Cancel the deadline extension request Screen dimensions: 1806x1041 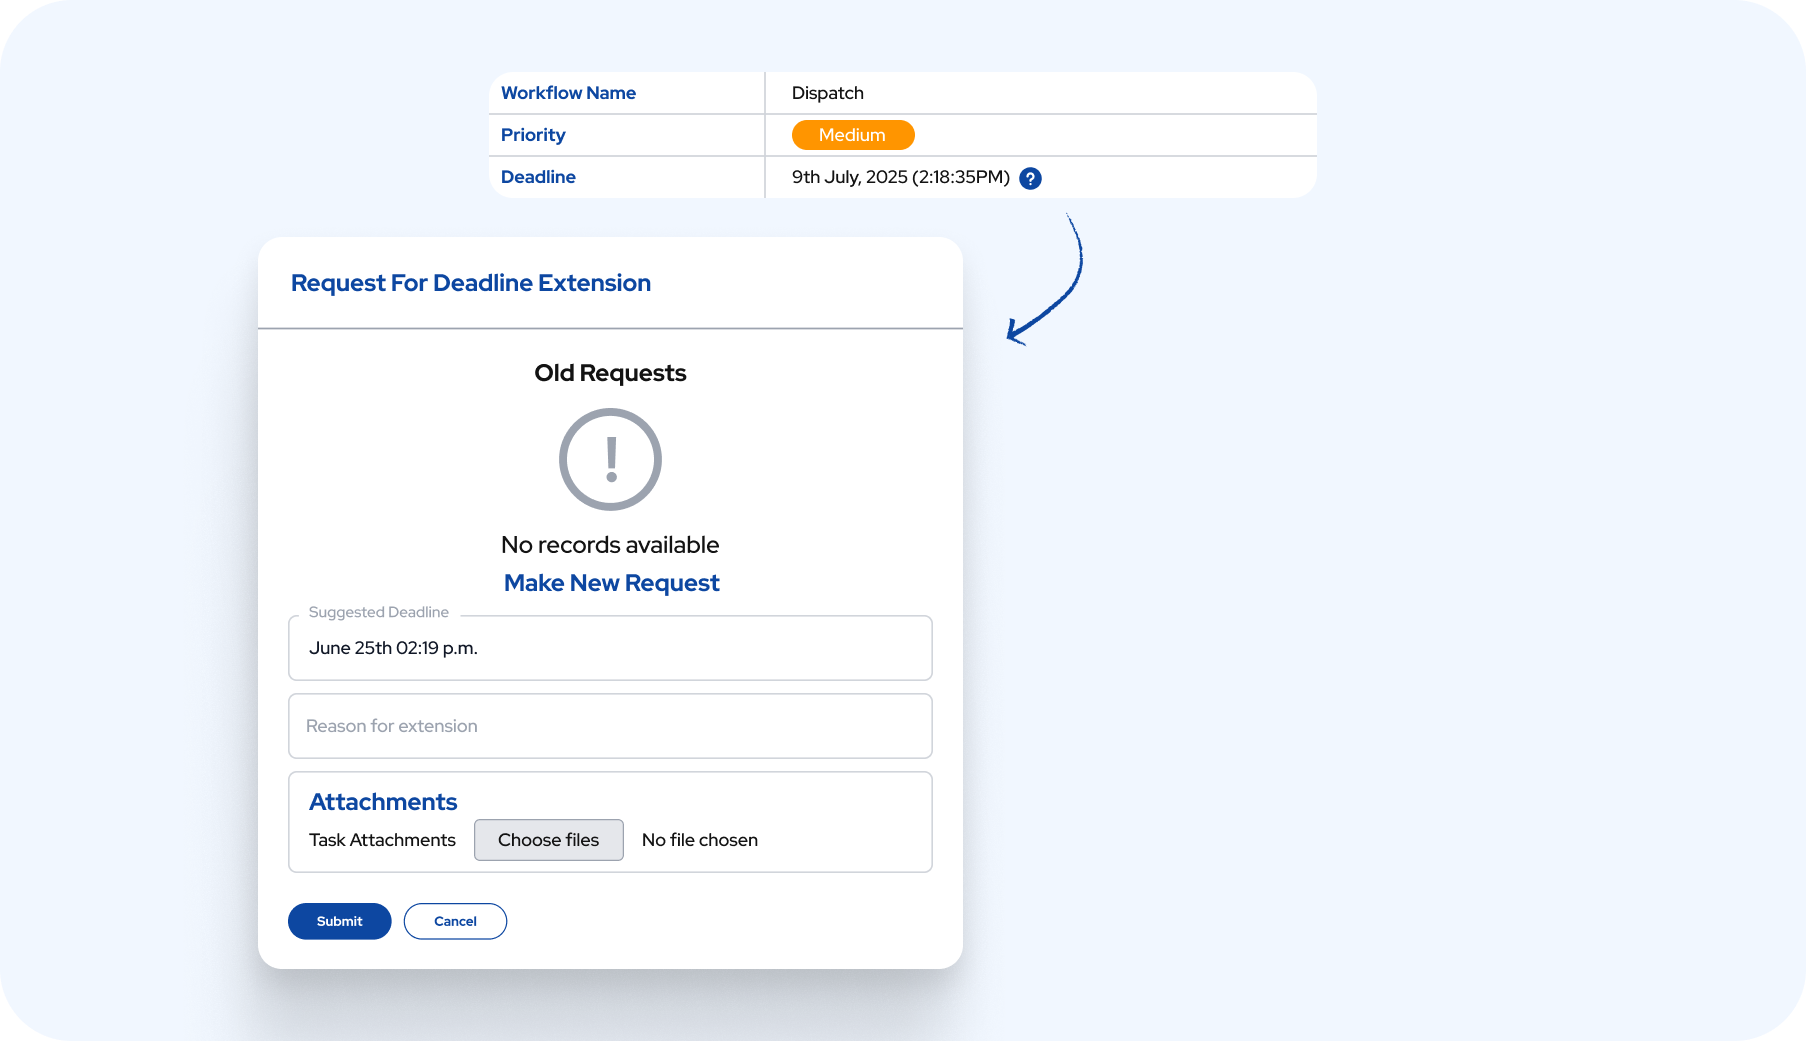click(455, 921)
